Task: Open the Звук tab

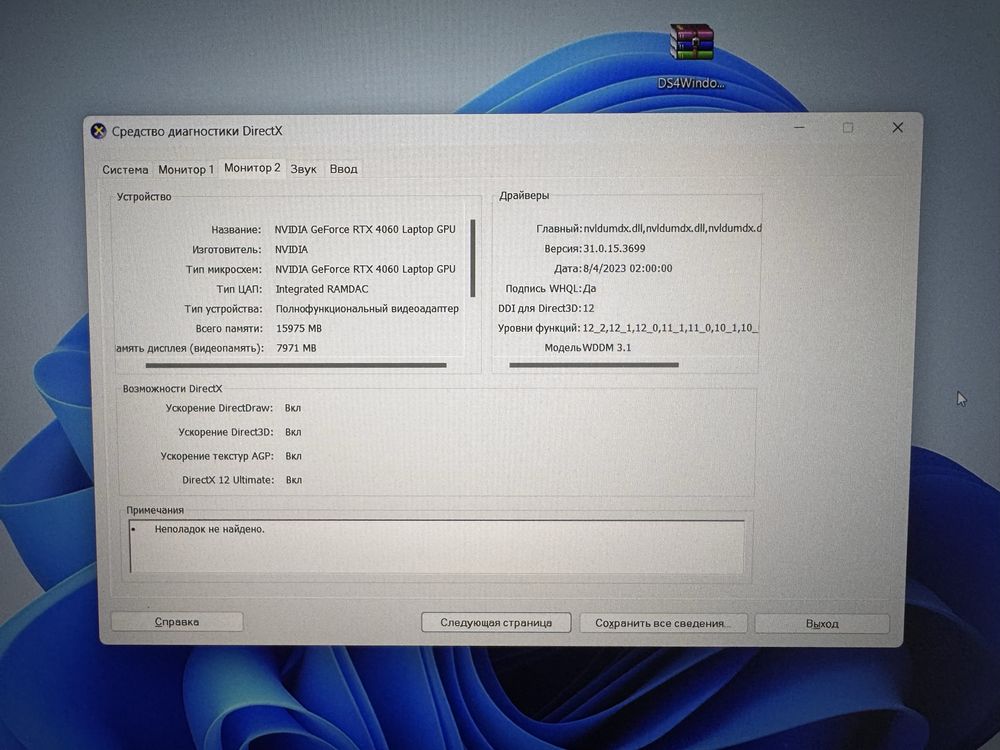Action: pos(304,170)
